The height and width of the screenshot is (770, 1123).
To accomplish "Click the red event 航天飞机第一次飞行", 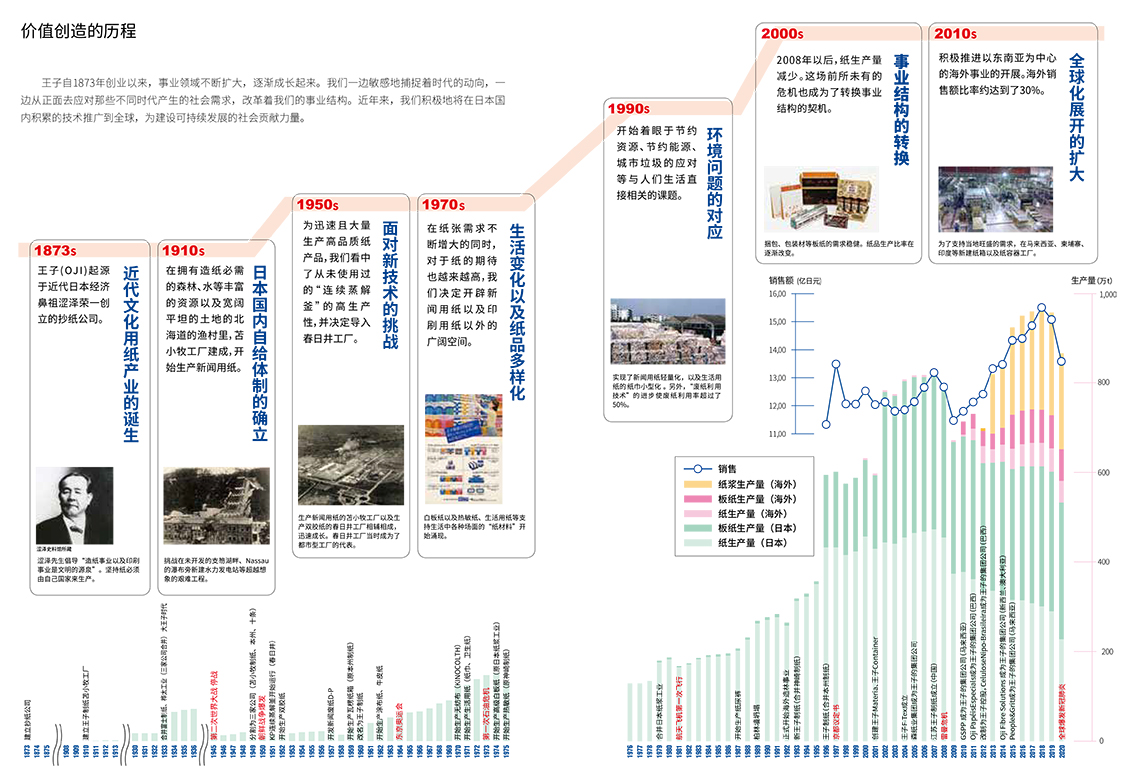I will pyautogui.click(x=679, y=706).
